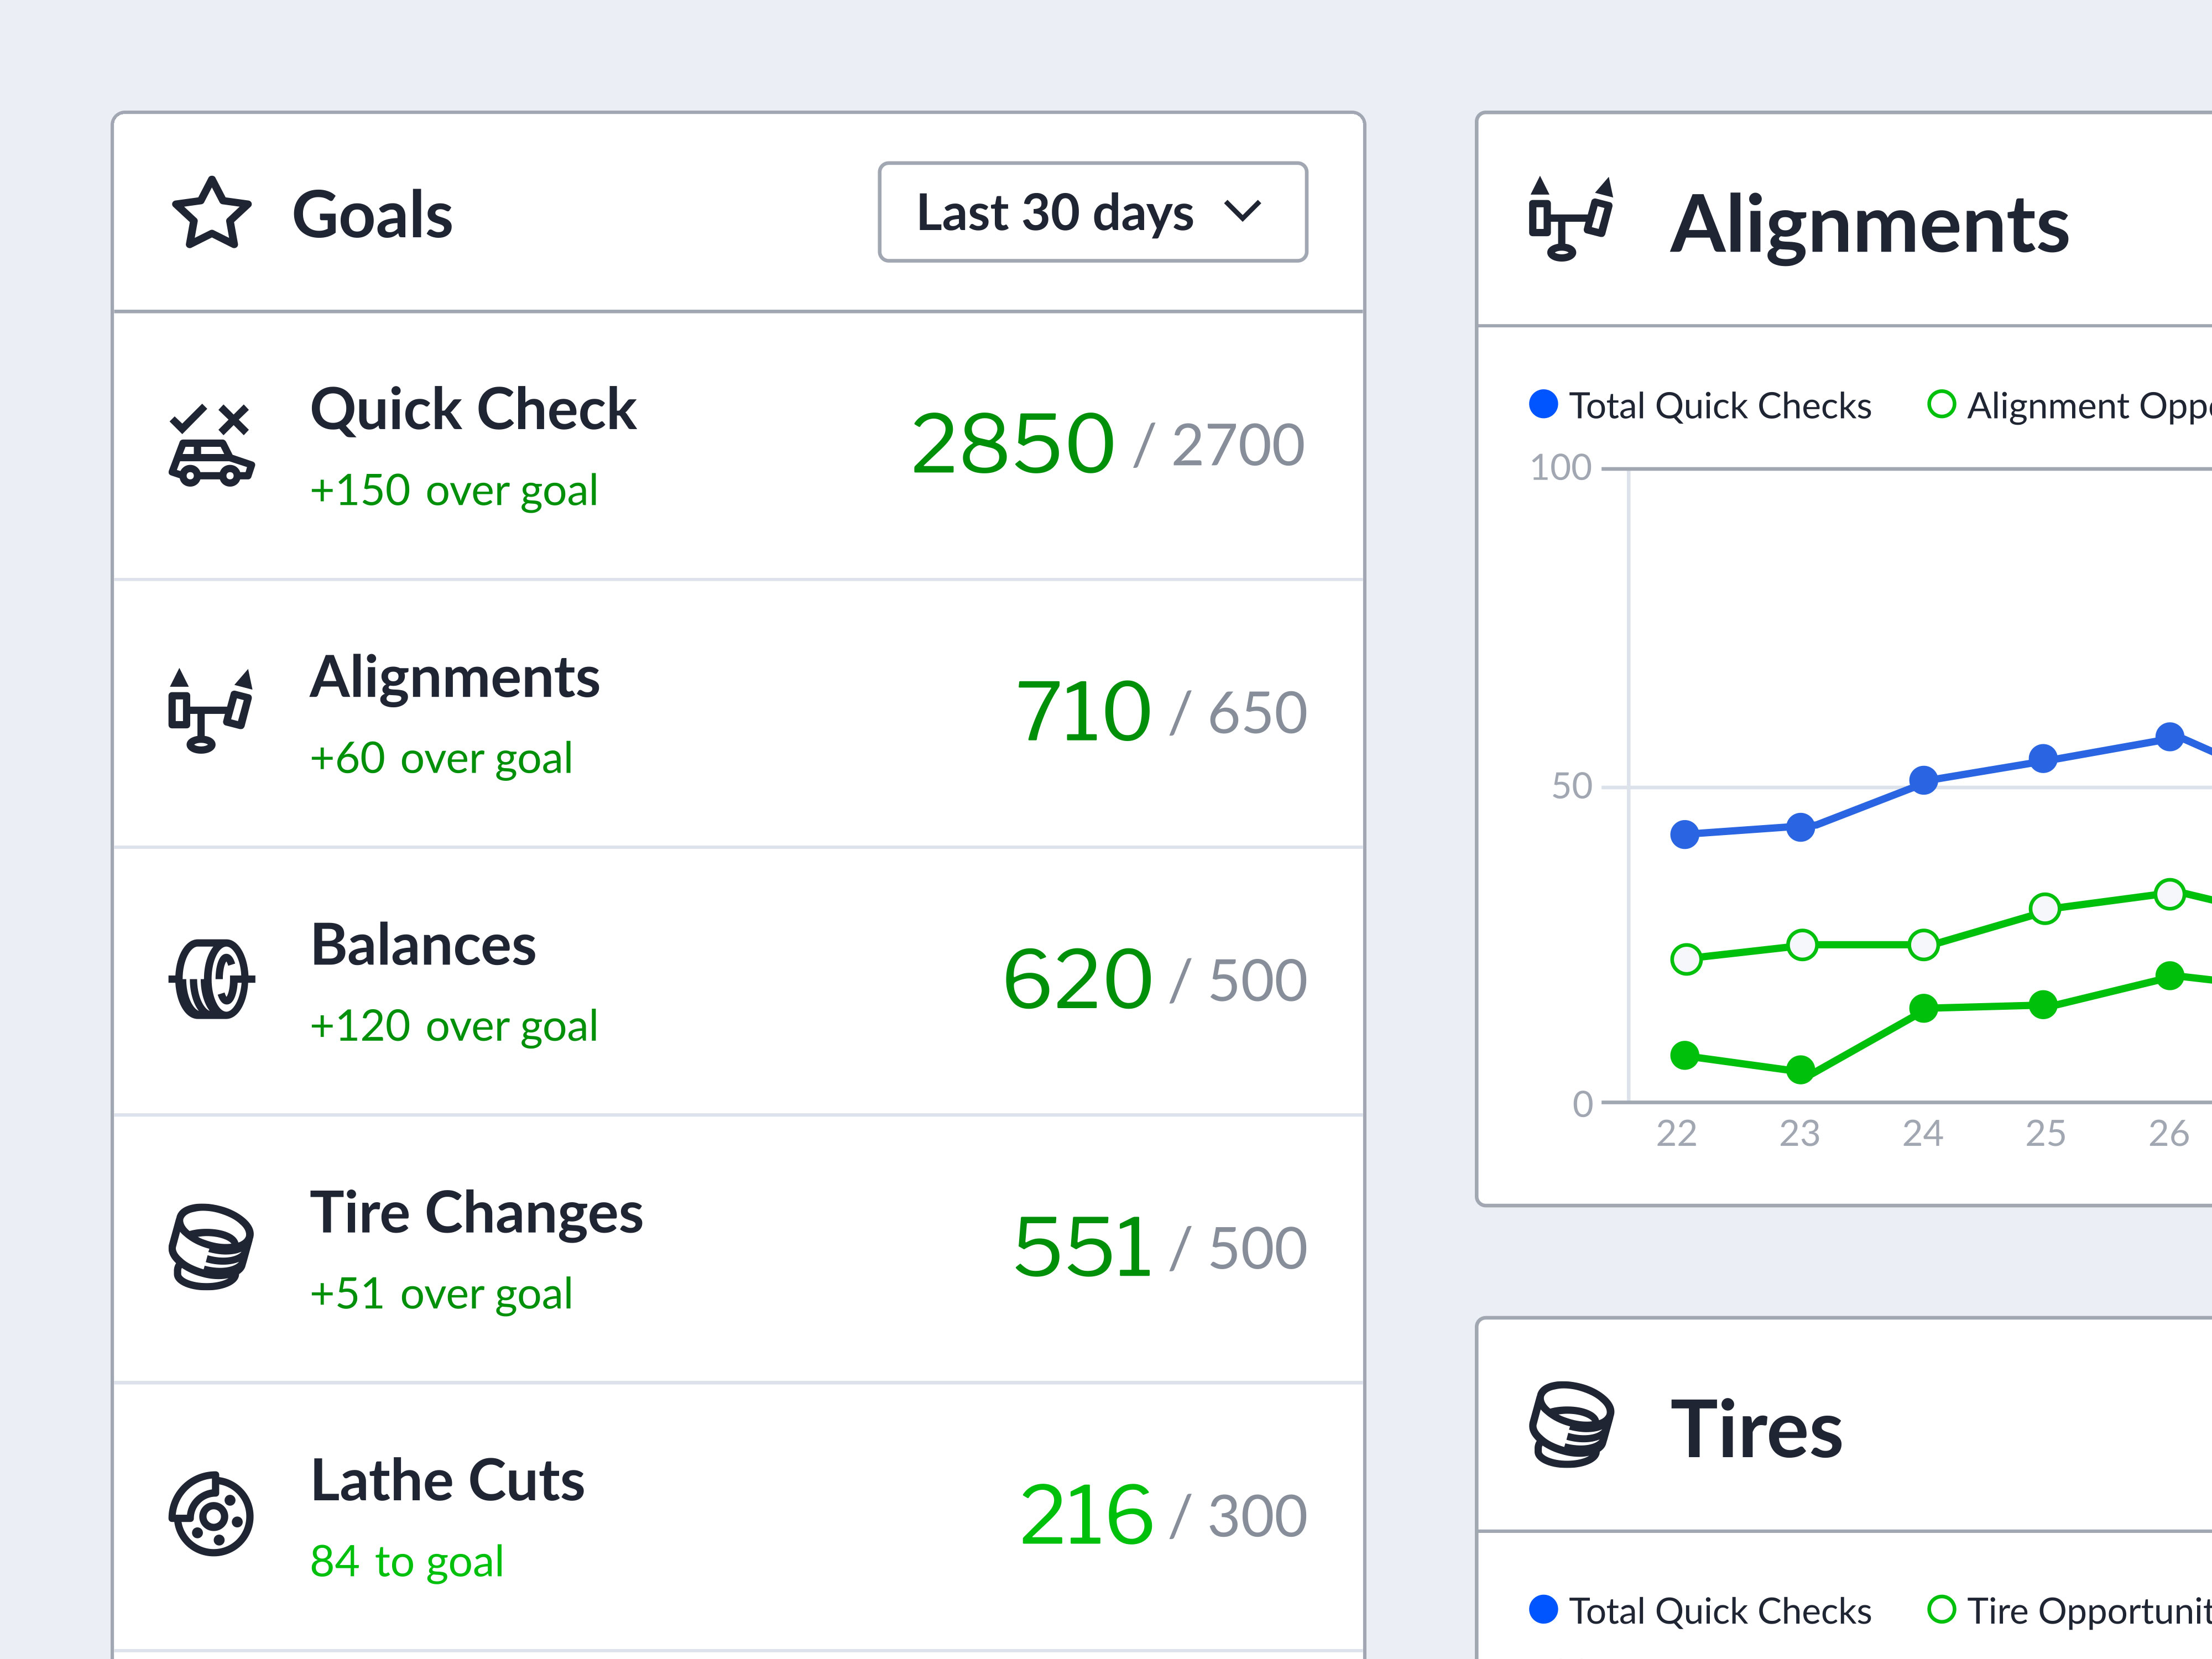
Task: Click the Goals star icon
Action: tap(211, 213)
